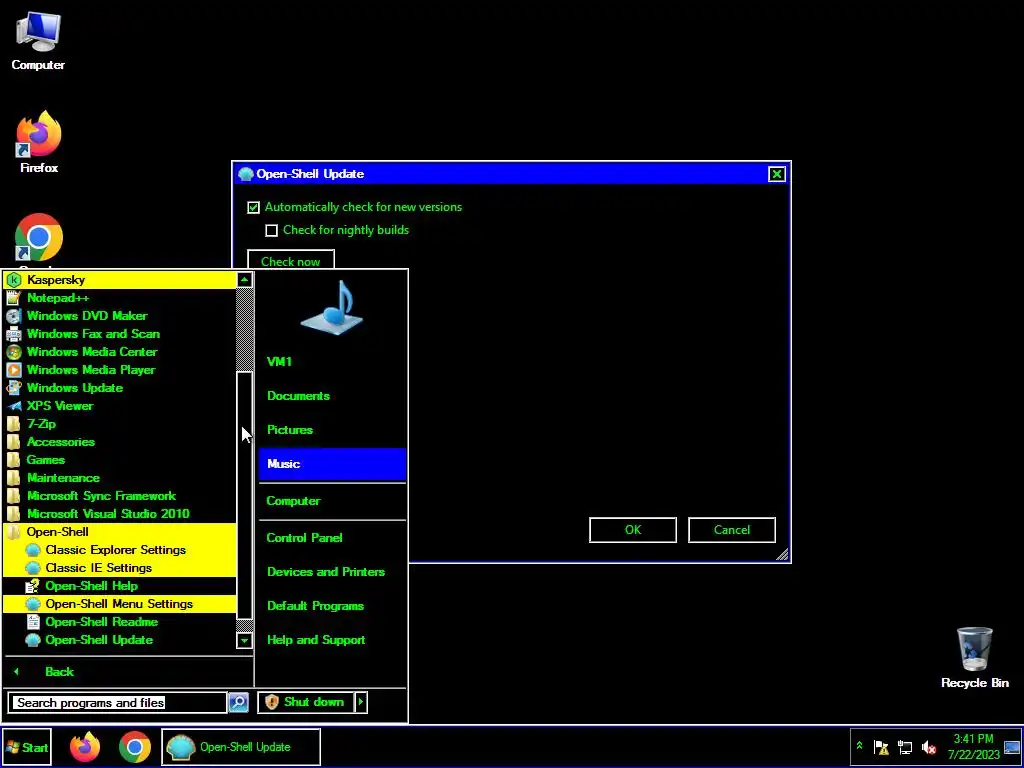Click the search magnifier icon

[238, 703]
